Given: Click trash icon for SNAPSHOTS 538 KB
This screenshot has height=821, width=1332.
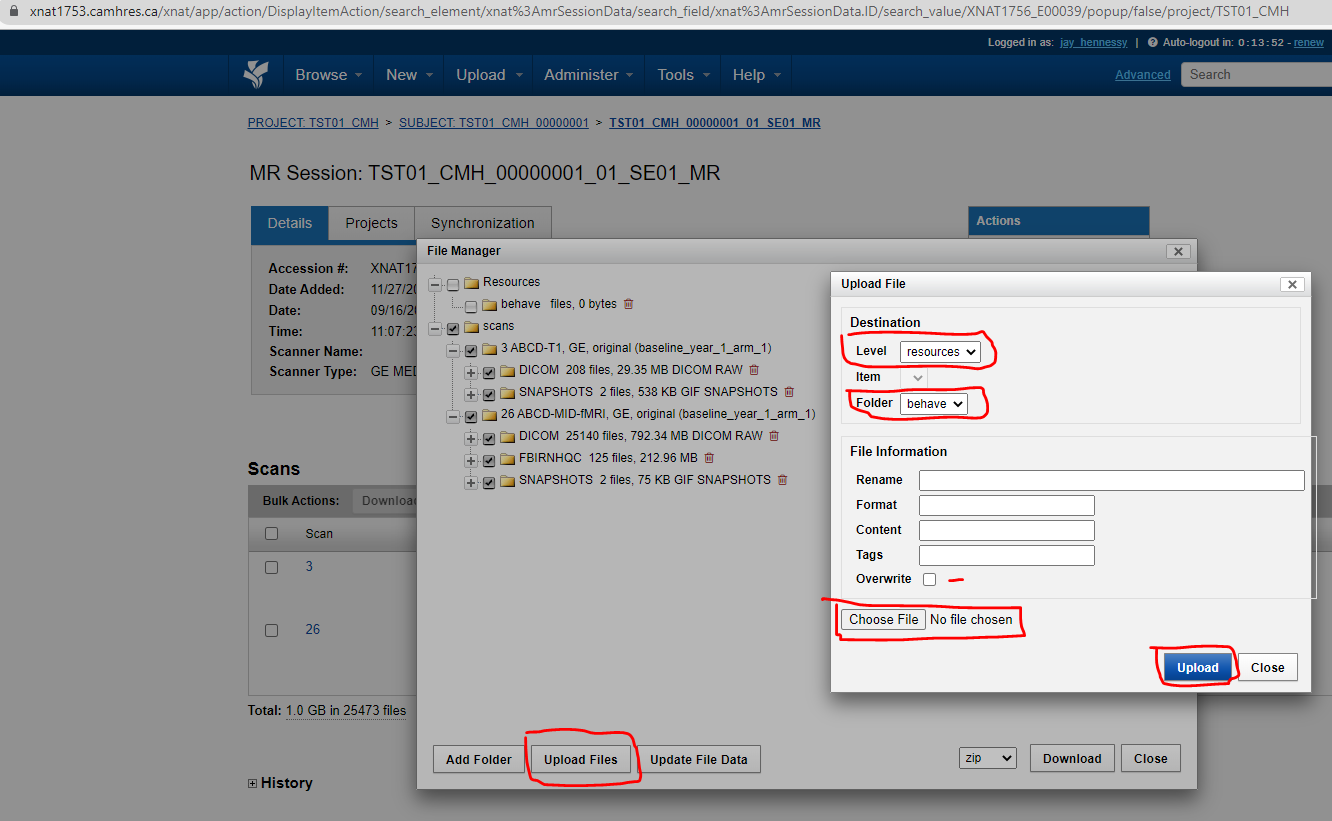Looking at the screenshot, I should click(789, 392).
